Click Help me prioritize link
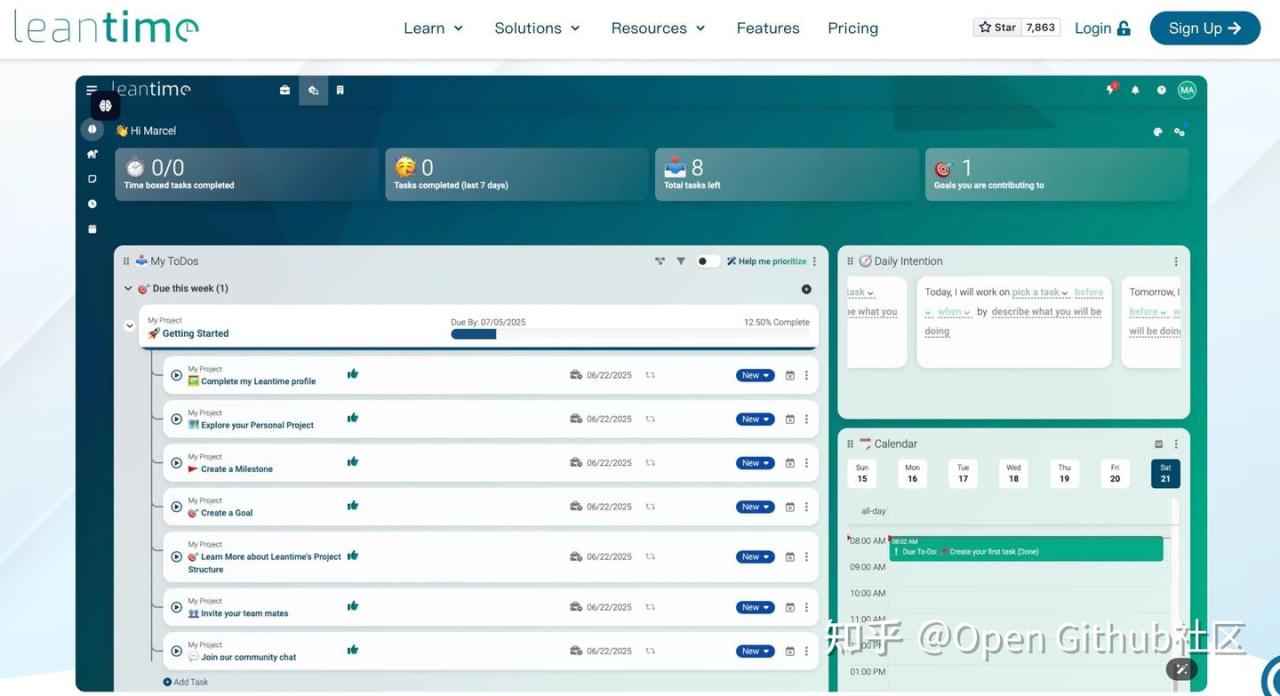 point(766,261)
